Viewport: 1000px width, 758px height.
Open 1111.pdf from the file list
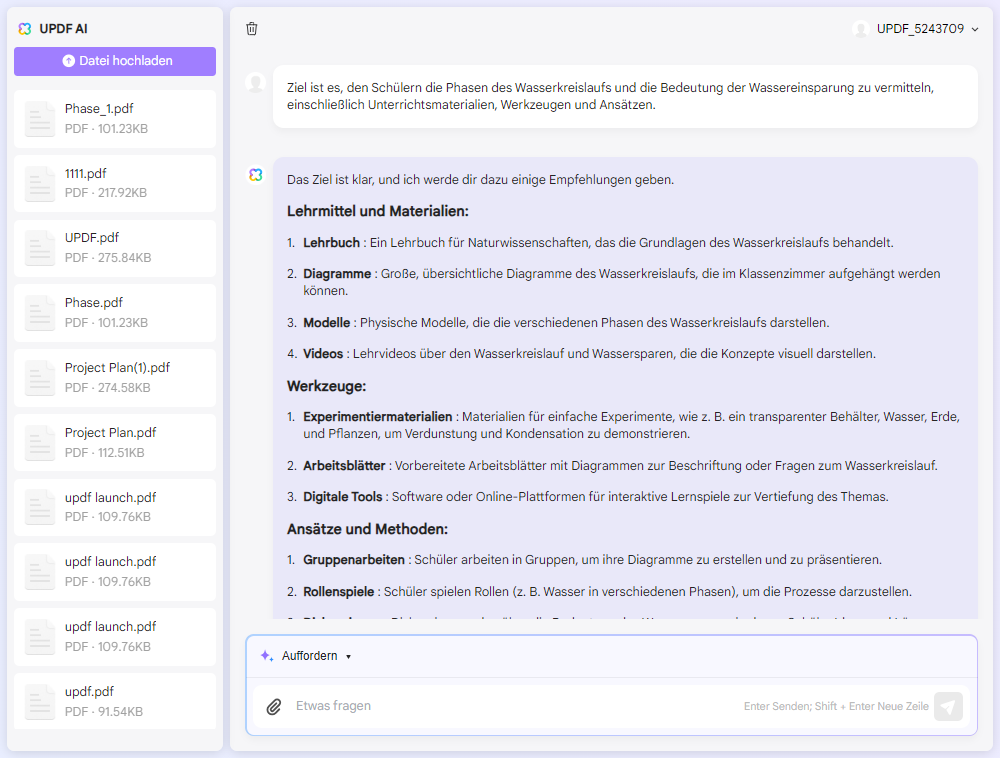(115, 183)
